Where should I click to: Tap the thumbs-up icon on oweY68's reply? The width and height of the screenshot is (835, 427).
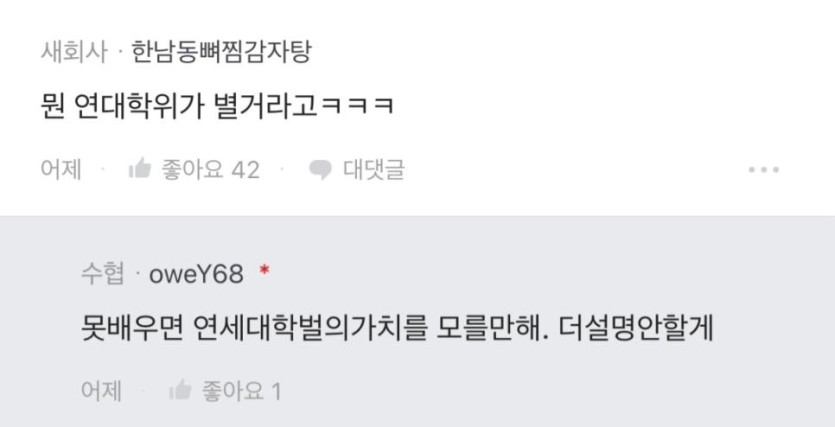(180, 391)
